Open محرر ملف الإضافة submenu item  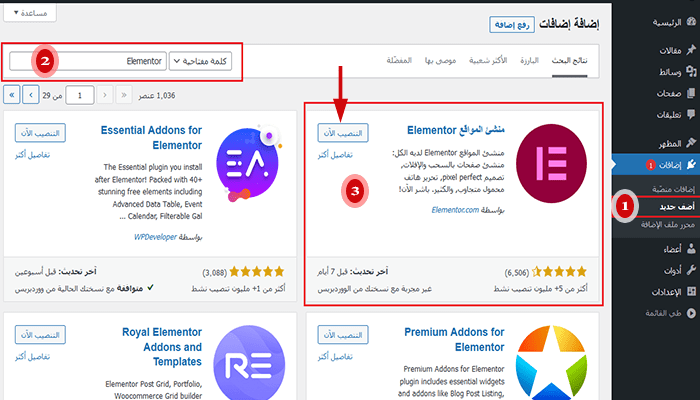tap(668, 225)
